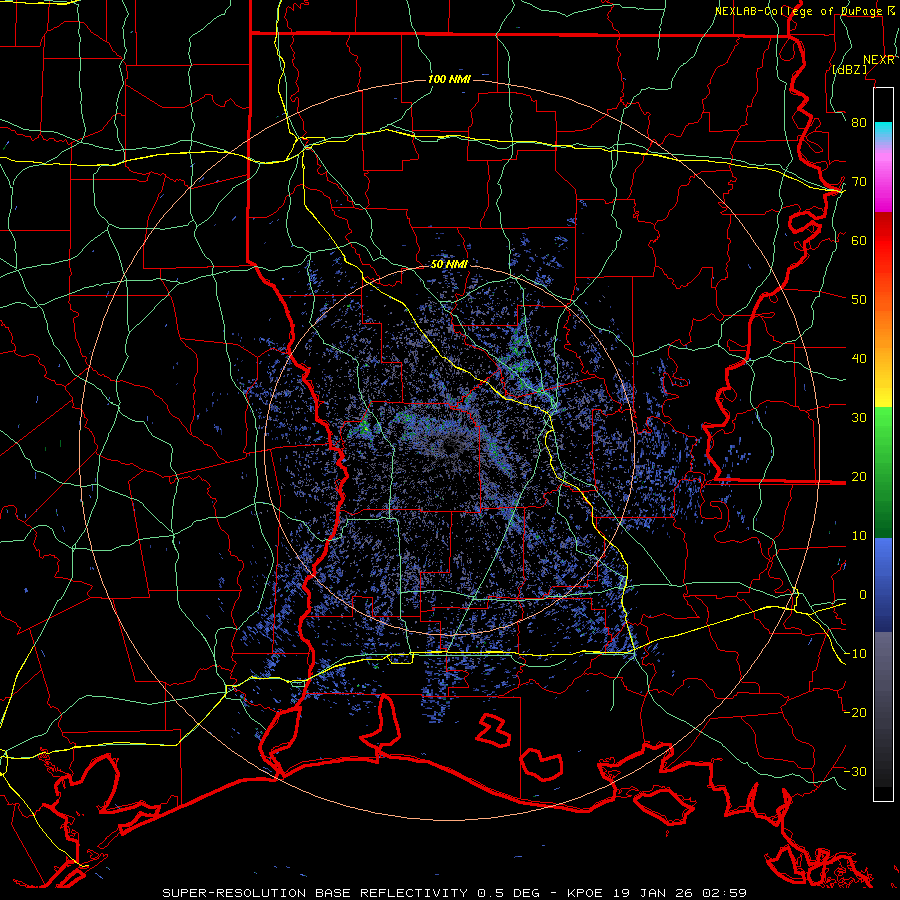Click the 30 value on the dBZ scale

859,418
